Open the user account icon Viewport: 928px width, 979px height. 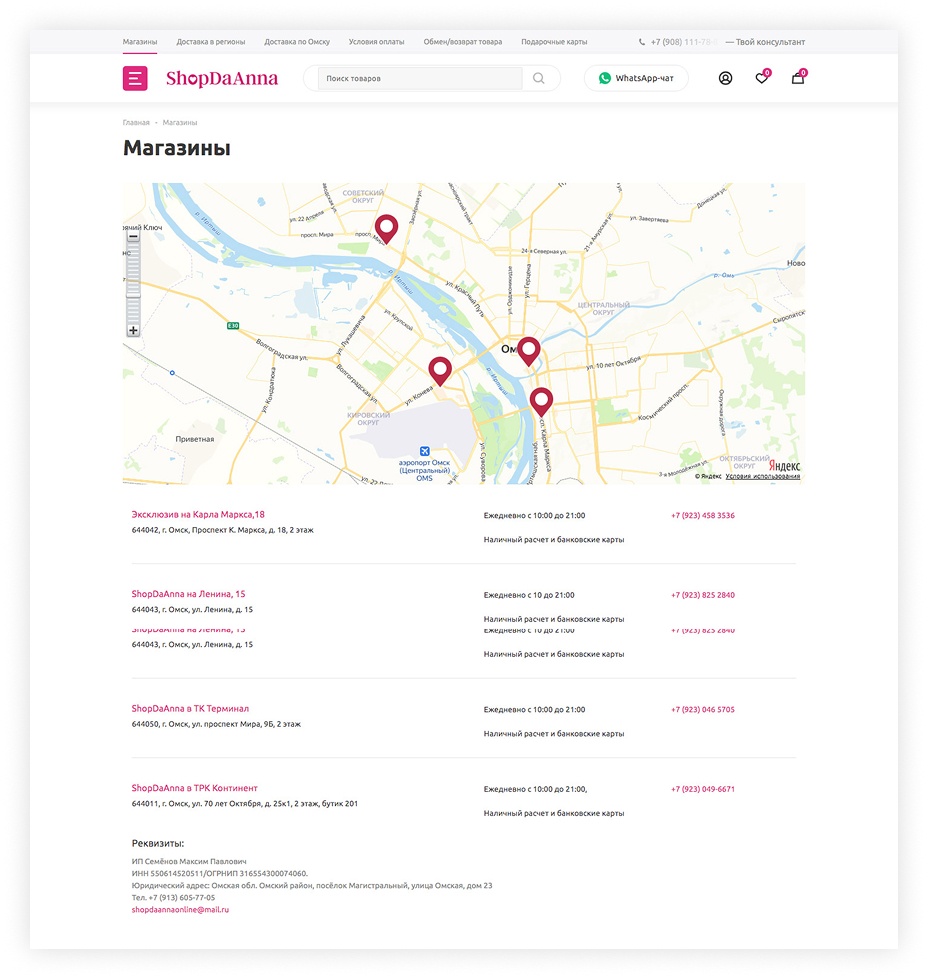tap(725, 78)
